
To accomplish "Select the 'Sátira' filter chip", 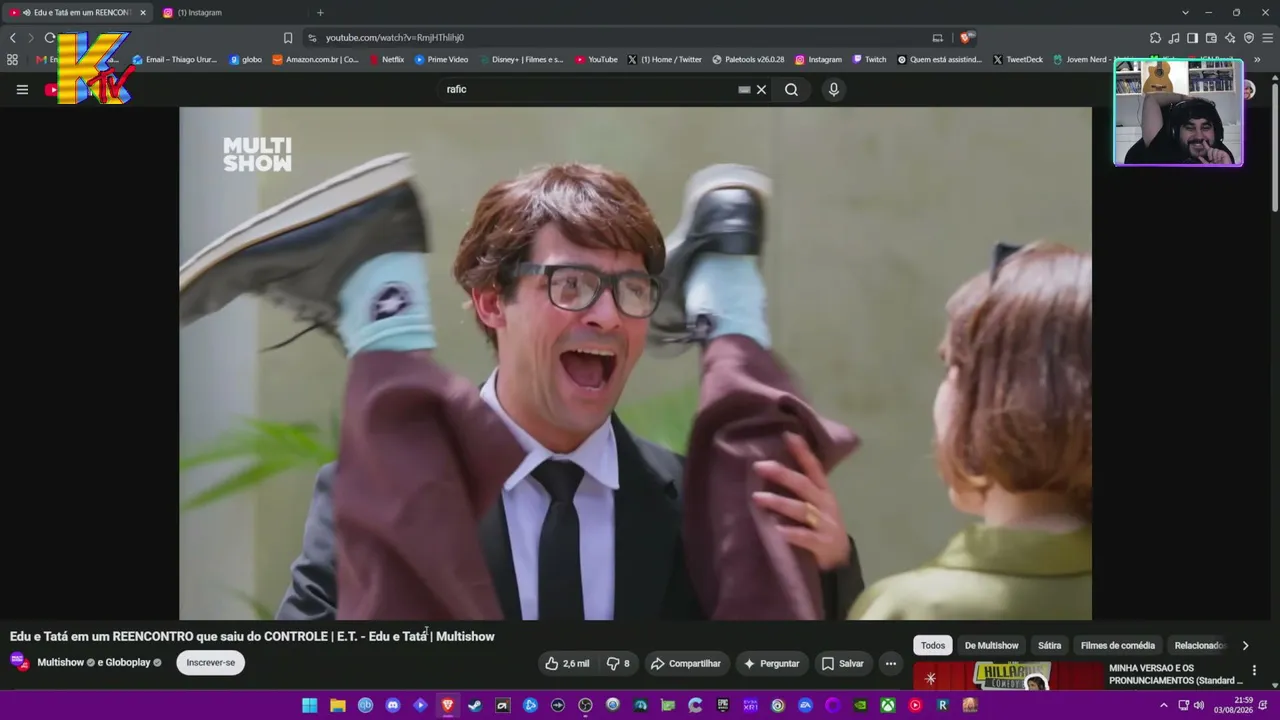I will pos(1049,645).
